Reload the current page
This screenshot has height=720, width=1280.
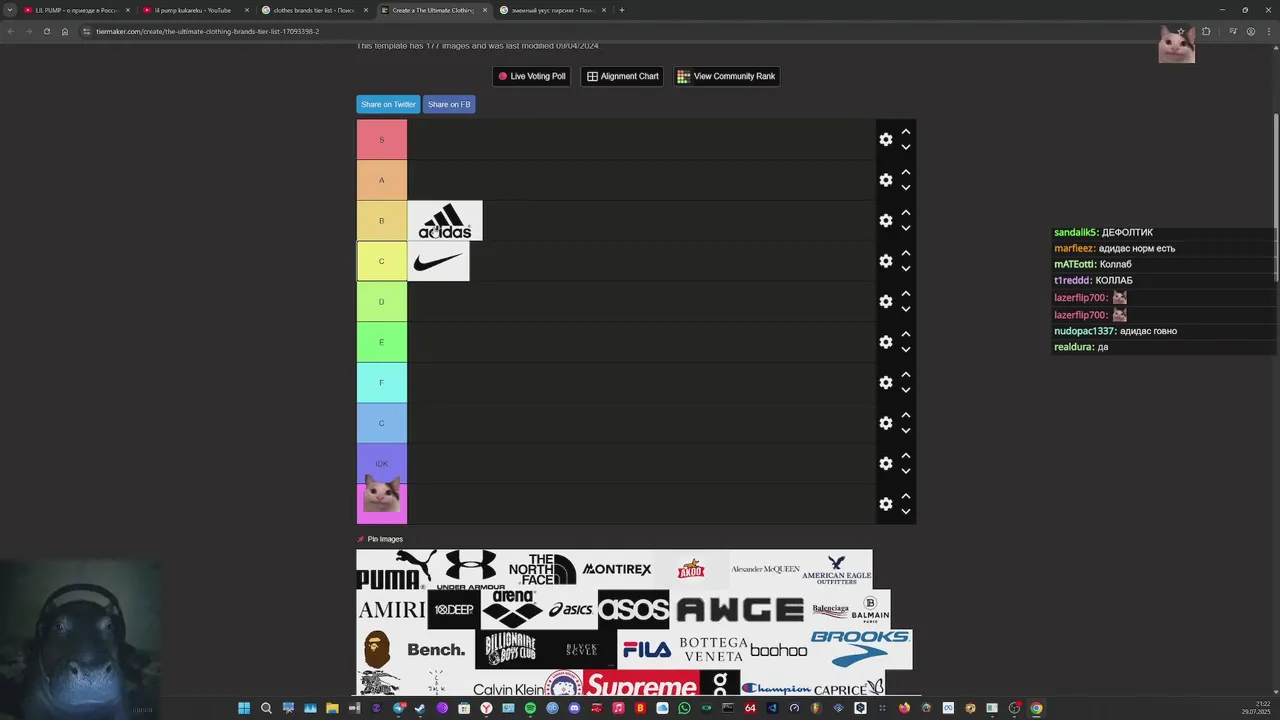pyautogui.click(x=46, y=31)
